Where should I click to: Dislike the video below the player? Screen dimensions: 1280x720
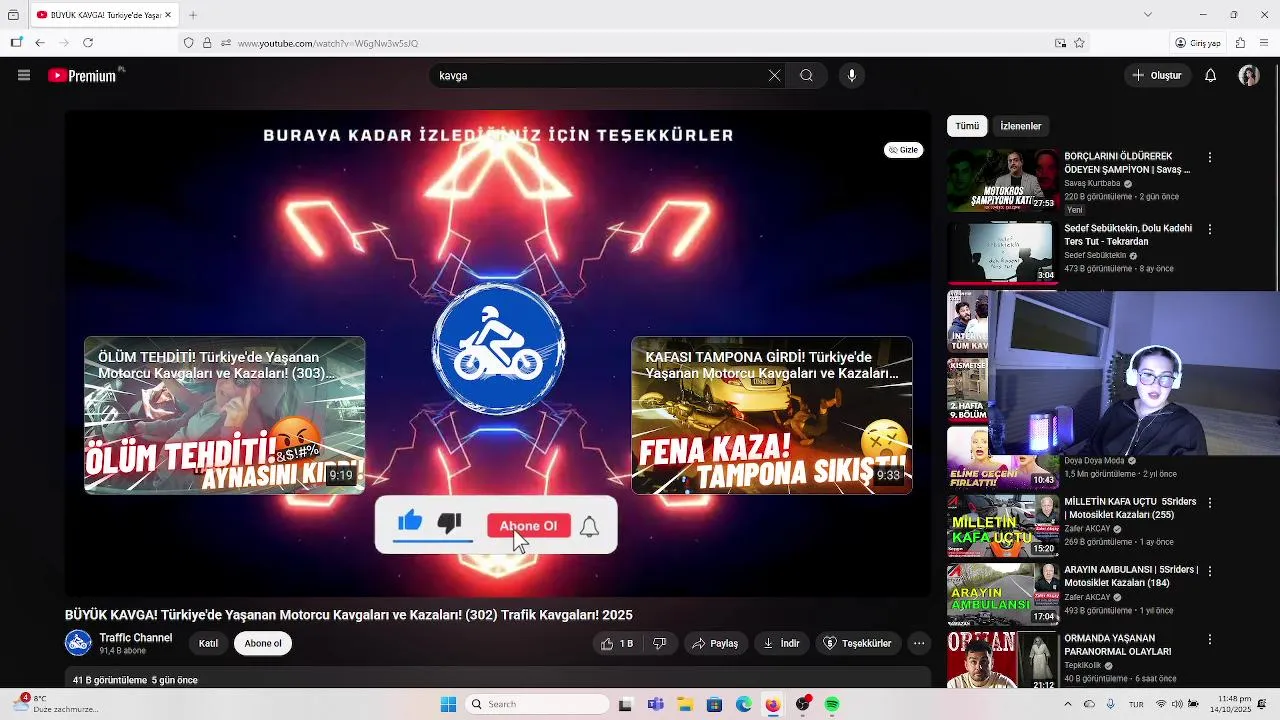point(659,644)
